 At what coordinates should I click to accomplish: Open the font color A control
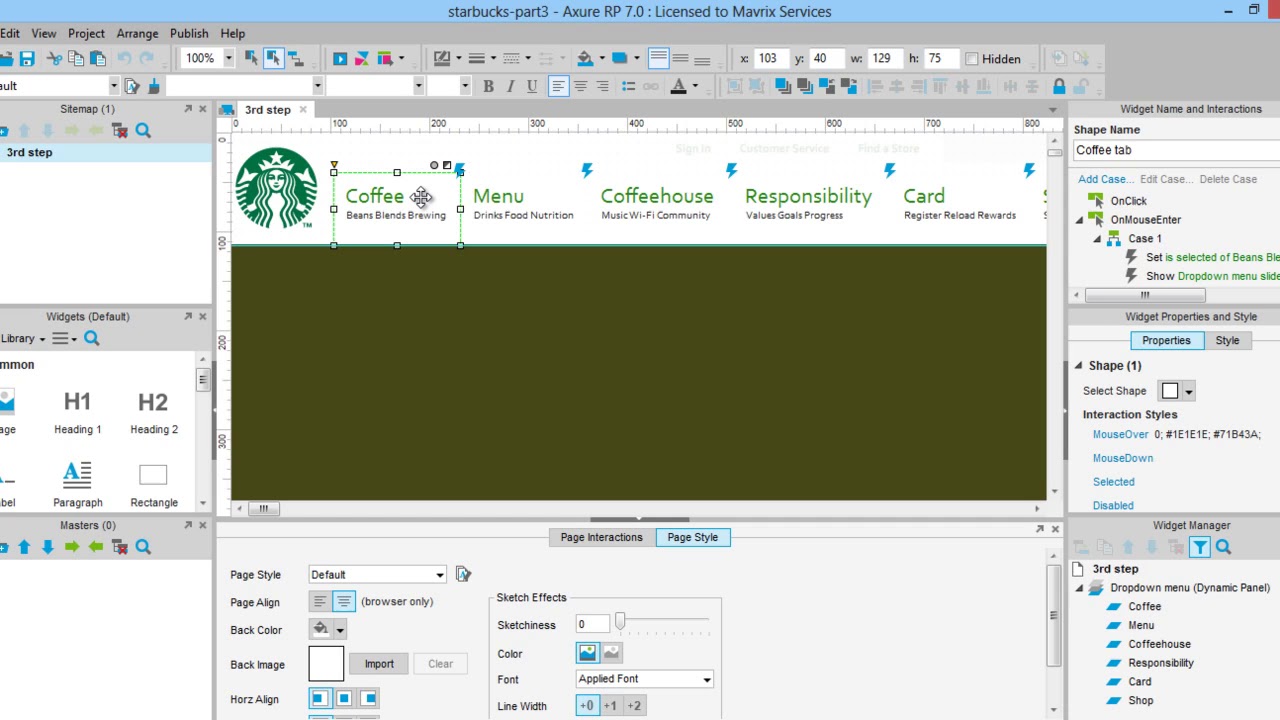678,86
